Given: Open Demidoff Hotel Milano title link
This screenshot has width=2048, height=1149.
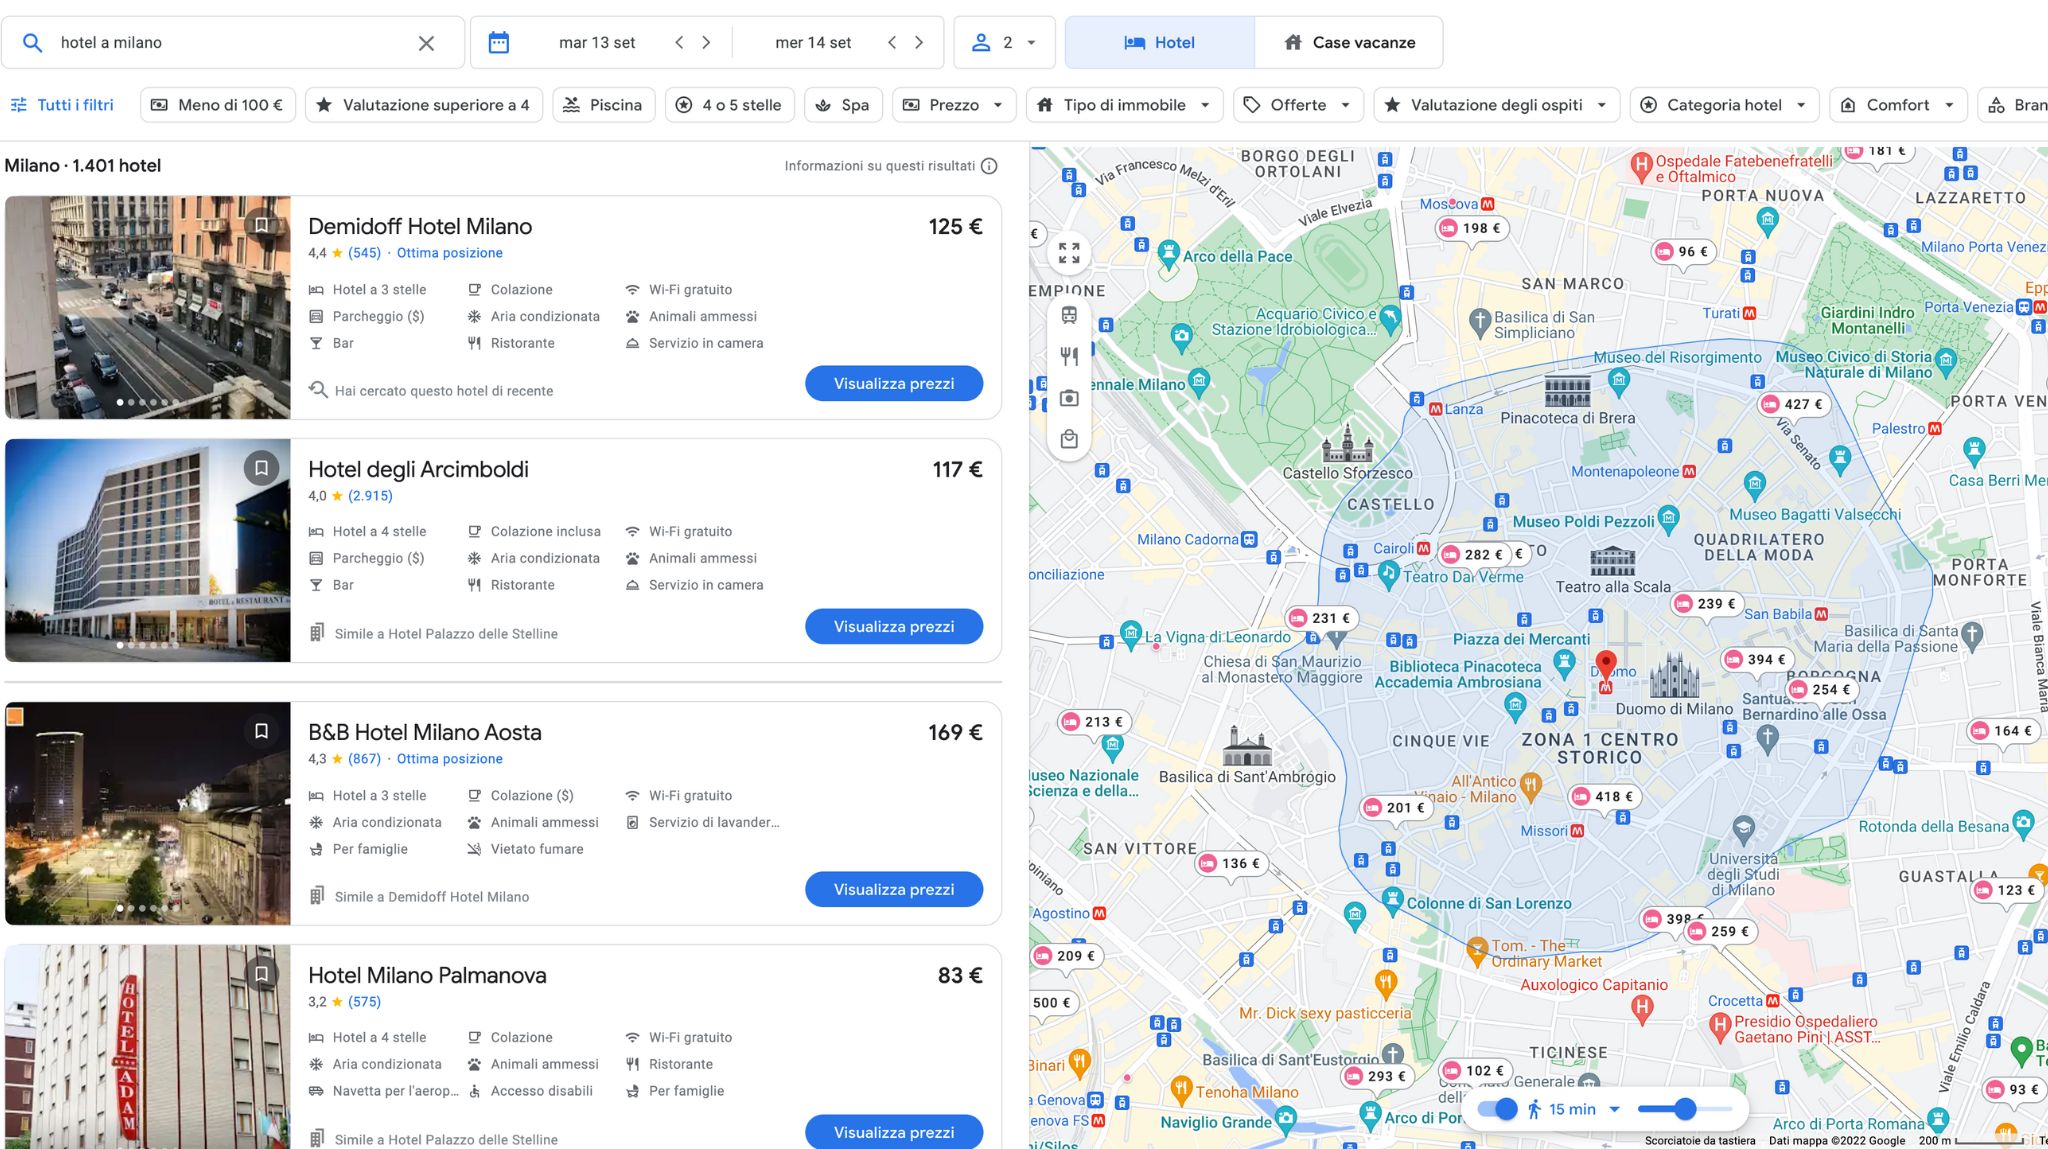Looking at the screenshot, I should coord(420,227).
